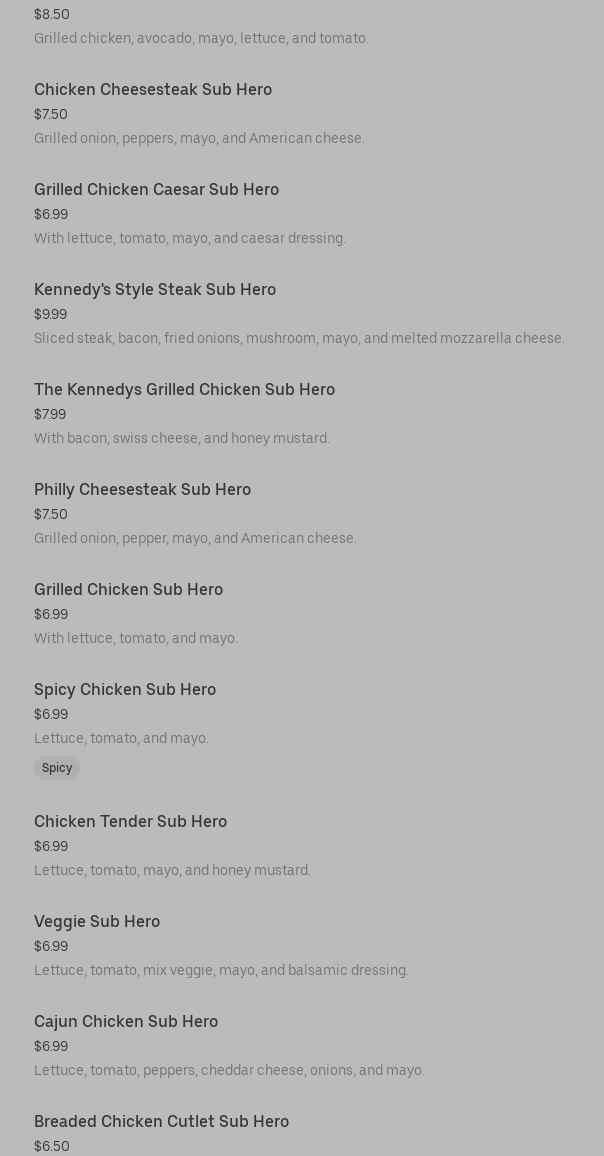Click the $7.99 Kennedys chicken price

50,415
